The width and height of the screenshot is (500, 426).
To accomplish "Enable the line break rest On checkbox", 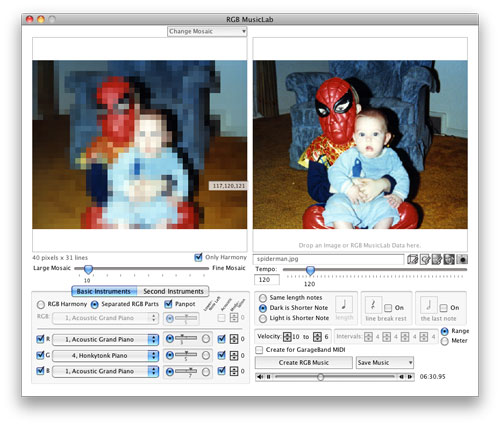I will (388, 308).
